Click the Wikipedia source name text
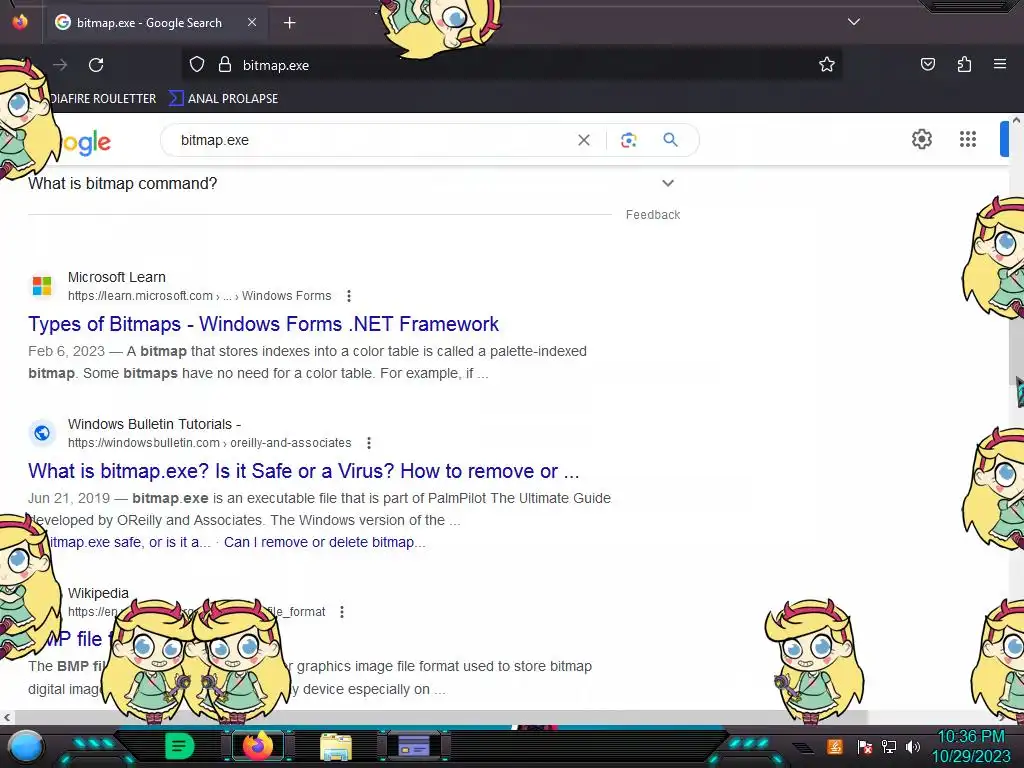 [x=98, y=593]
